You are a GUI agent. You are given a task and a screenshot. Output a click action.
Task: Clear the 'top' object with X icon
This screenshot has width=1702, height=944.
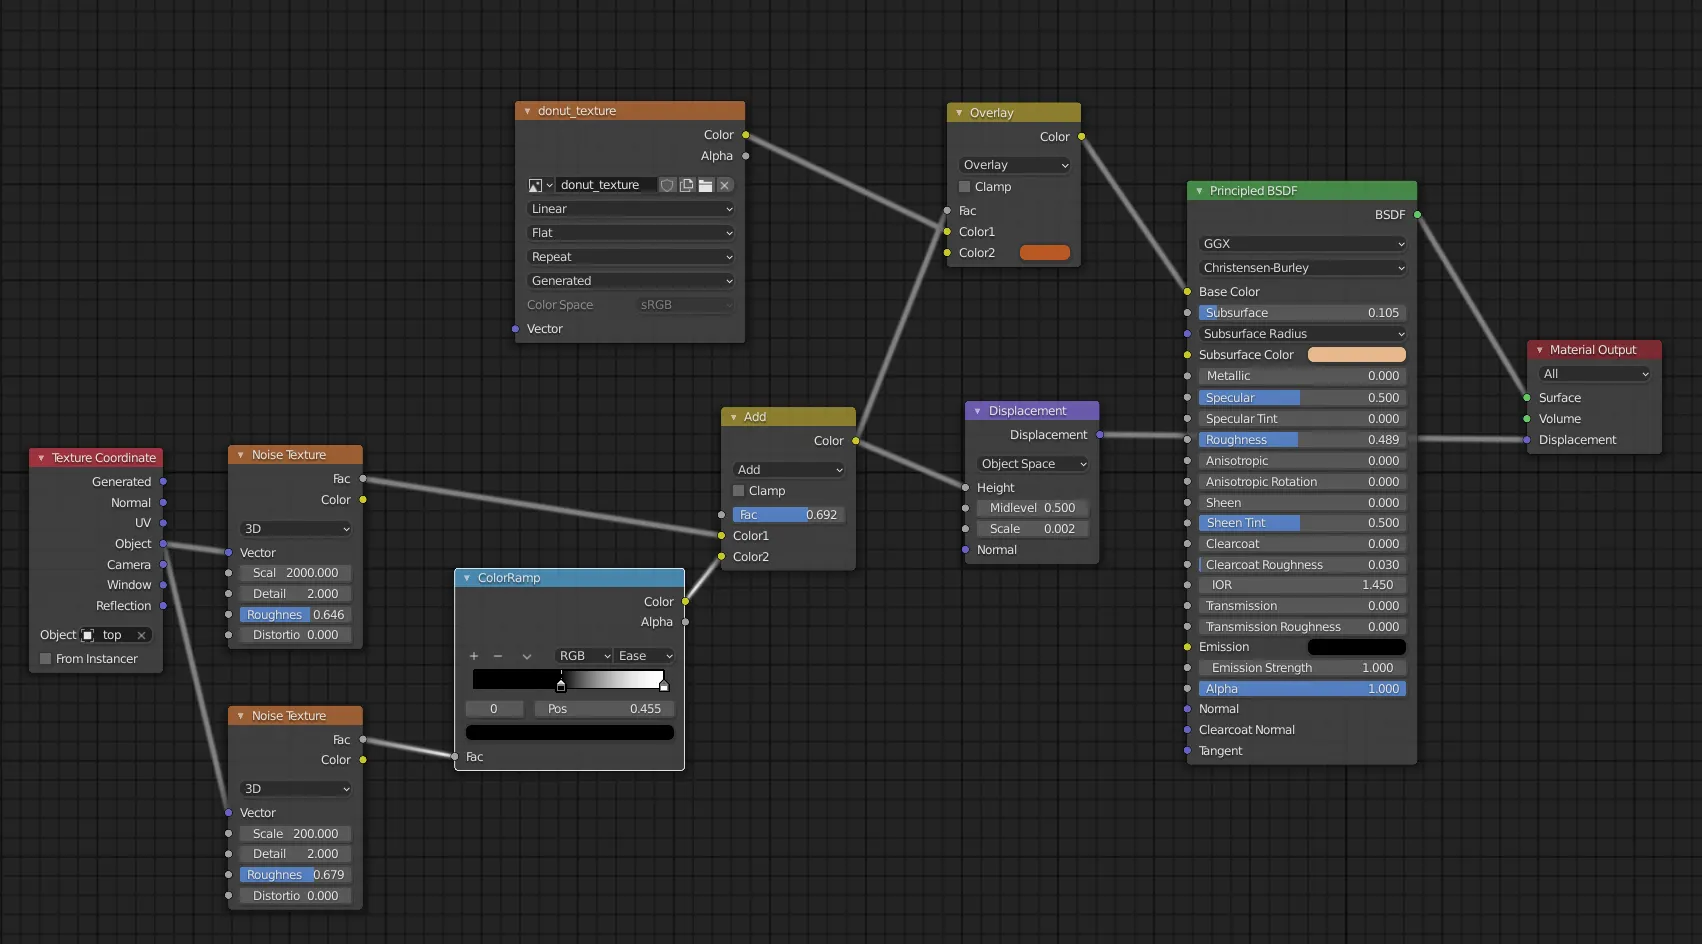point(142,635)
